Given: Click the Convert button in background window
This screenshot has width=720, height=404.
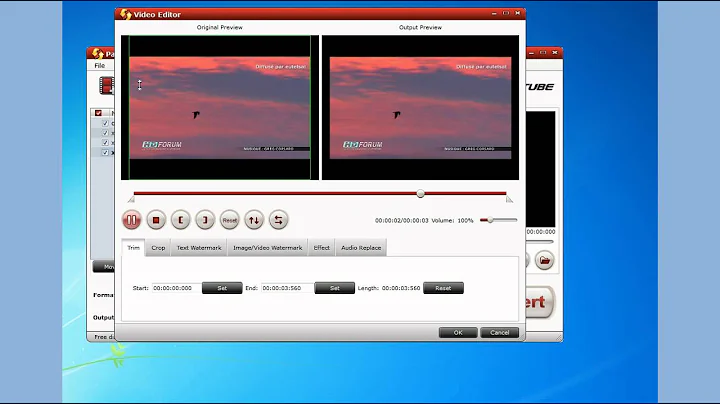Looking at the screenshot, I should coord(540,302).
